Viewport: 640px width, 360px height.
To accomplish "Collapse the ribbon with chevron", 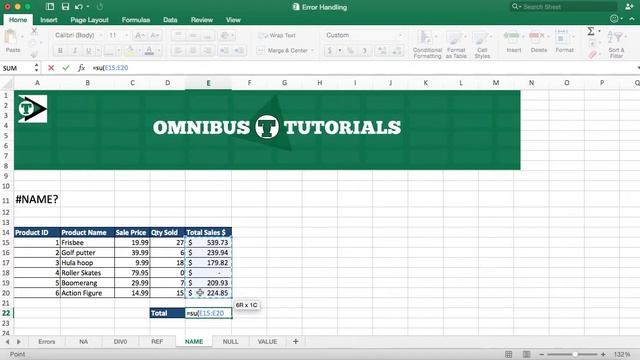I will point(632,19).
